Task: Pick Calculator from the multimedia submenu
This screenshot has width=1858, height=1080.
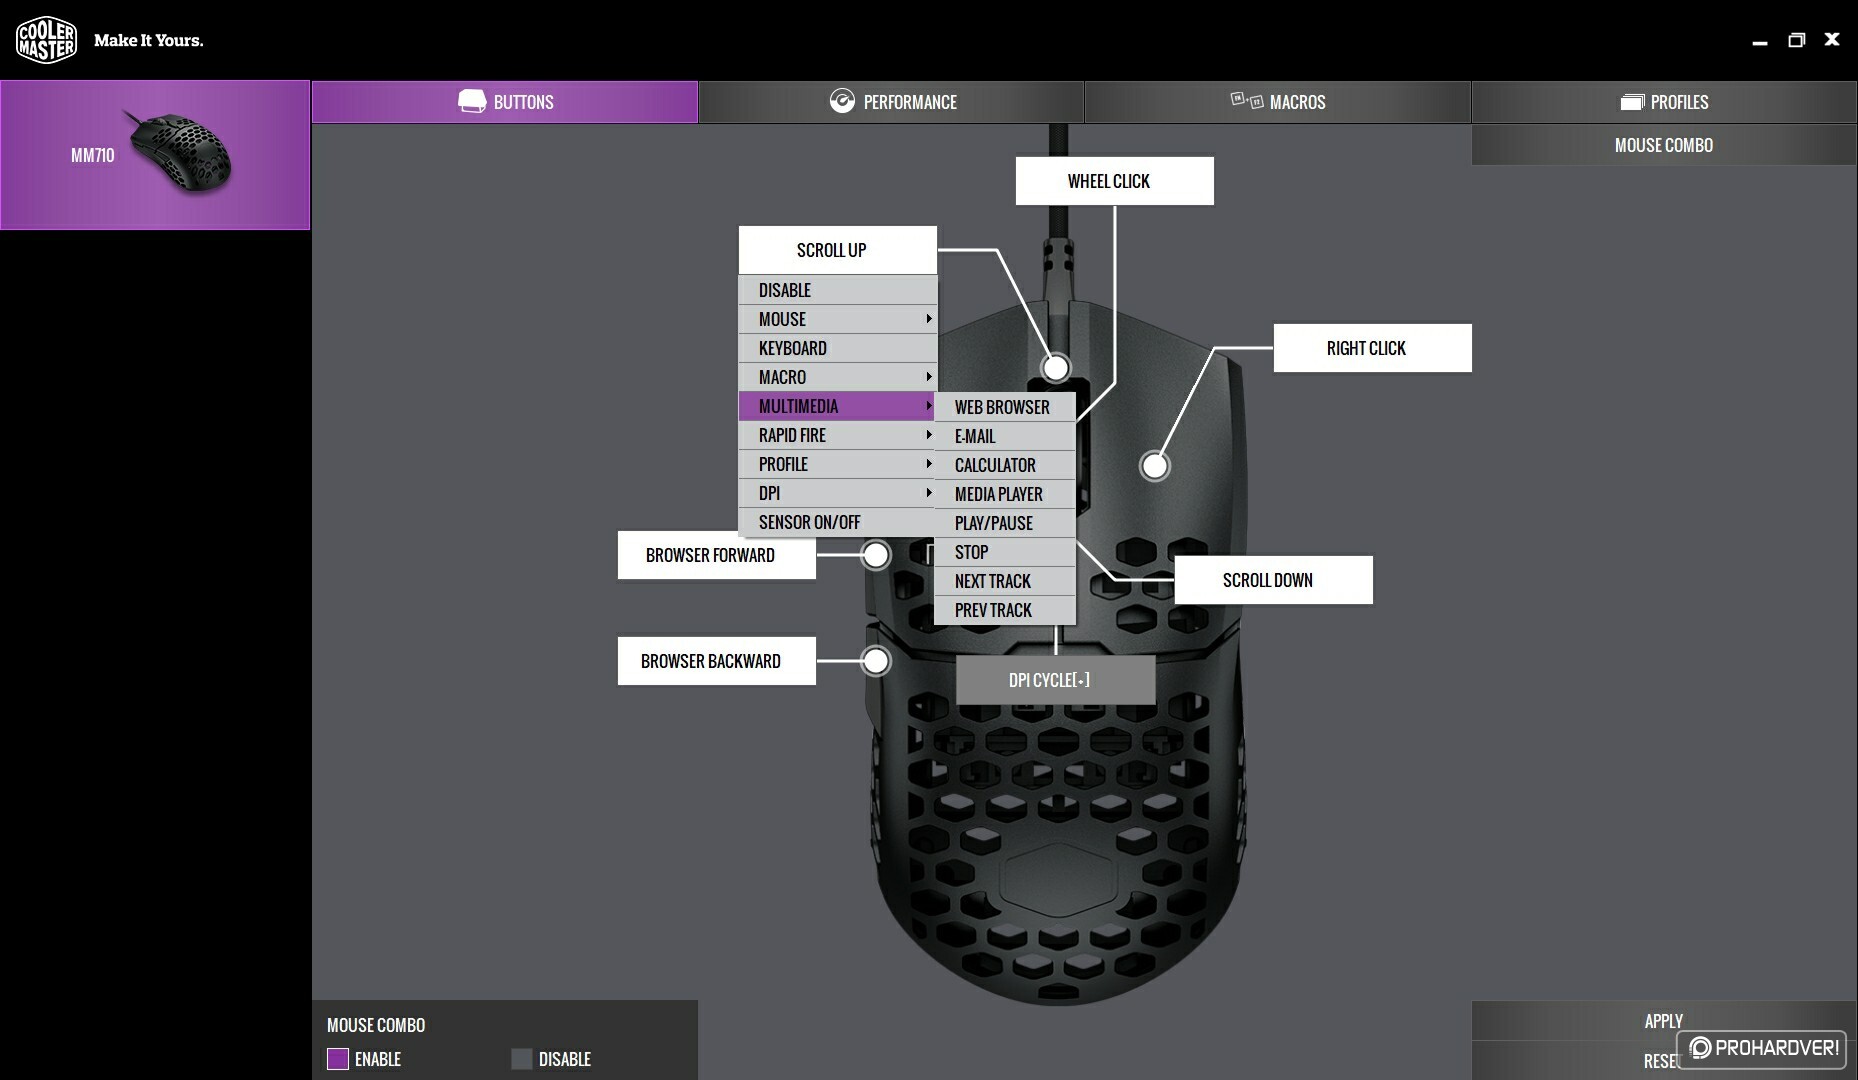Action: click(1005, 465)
